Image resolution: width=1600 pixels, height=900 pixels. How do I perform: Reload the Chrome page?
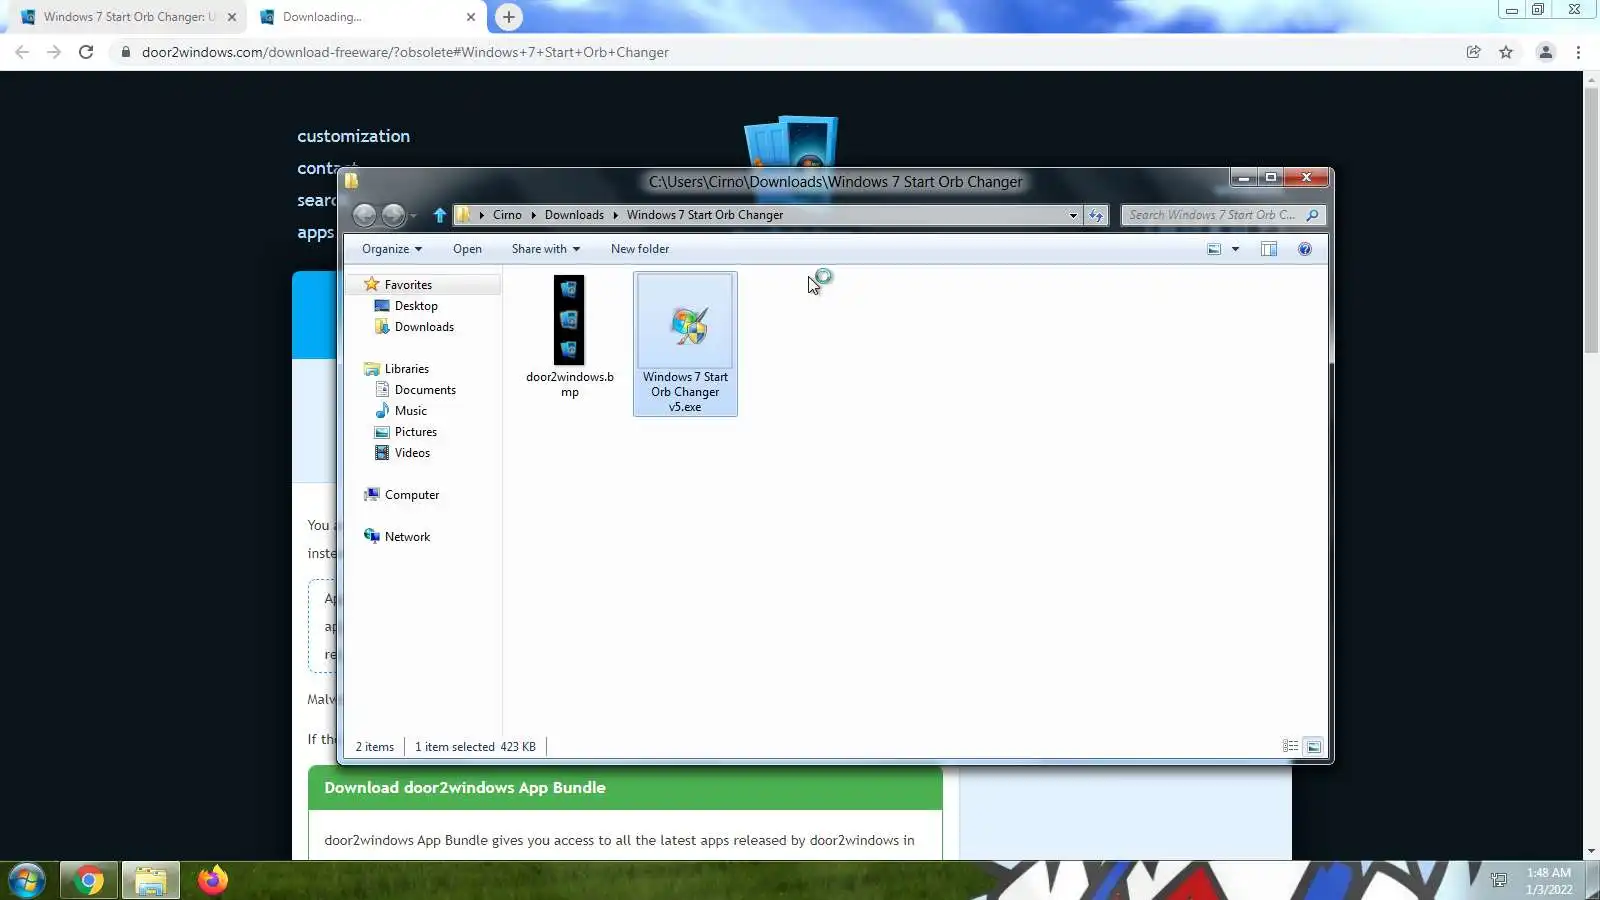(x=86, y=52)
